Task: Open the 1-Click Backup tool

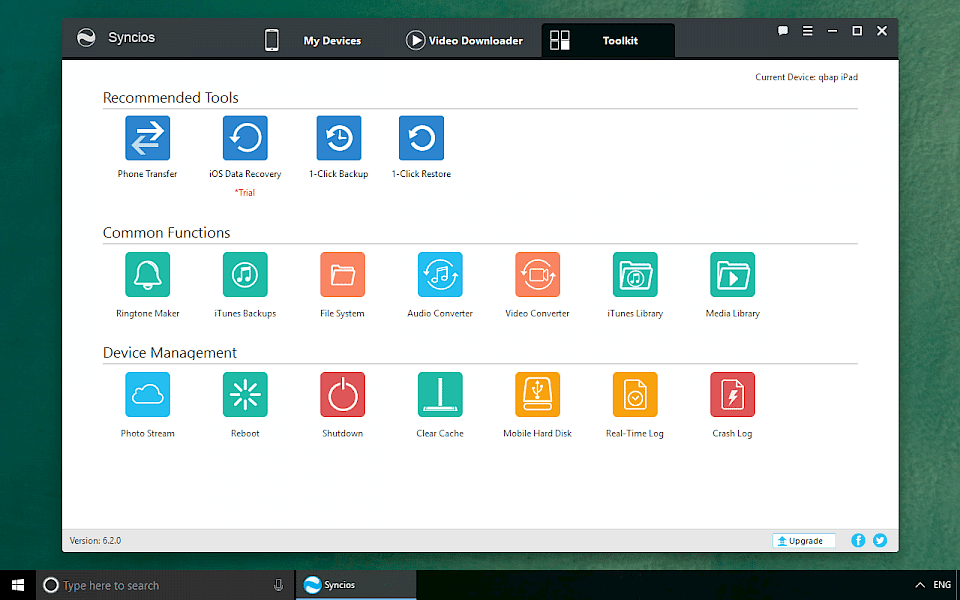Action: point(339,138)
